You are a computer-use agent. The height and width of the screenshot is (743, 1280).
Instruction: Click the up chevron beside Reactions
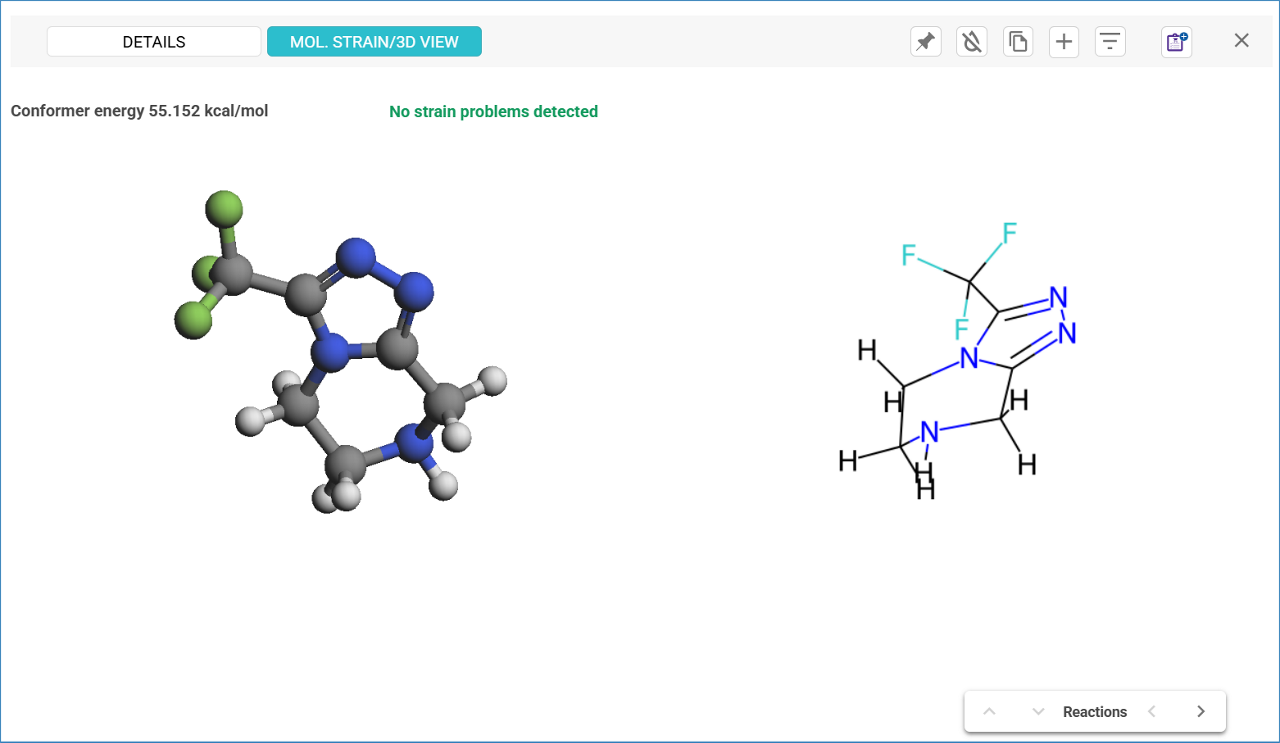(990, 712)
